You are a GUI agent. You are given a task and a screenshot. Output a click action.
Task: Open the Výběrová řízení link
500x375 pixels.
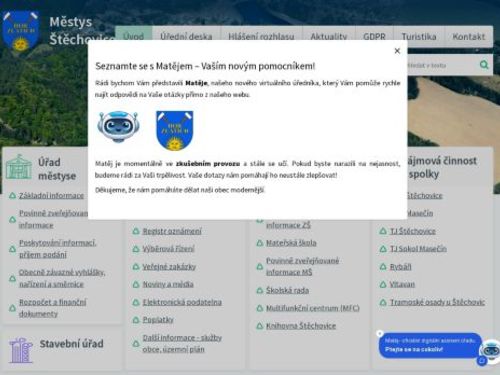coord(168,249)
